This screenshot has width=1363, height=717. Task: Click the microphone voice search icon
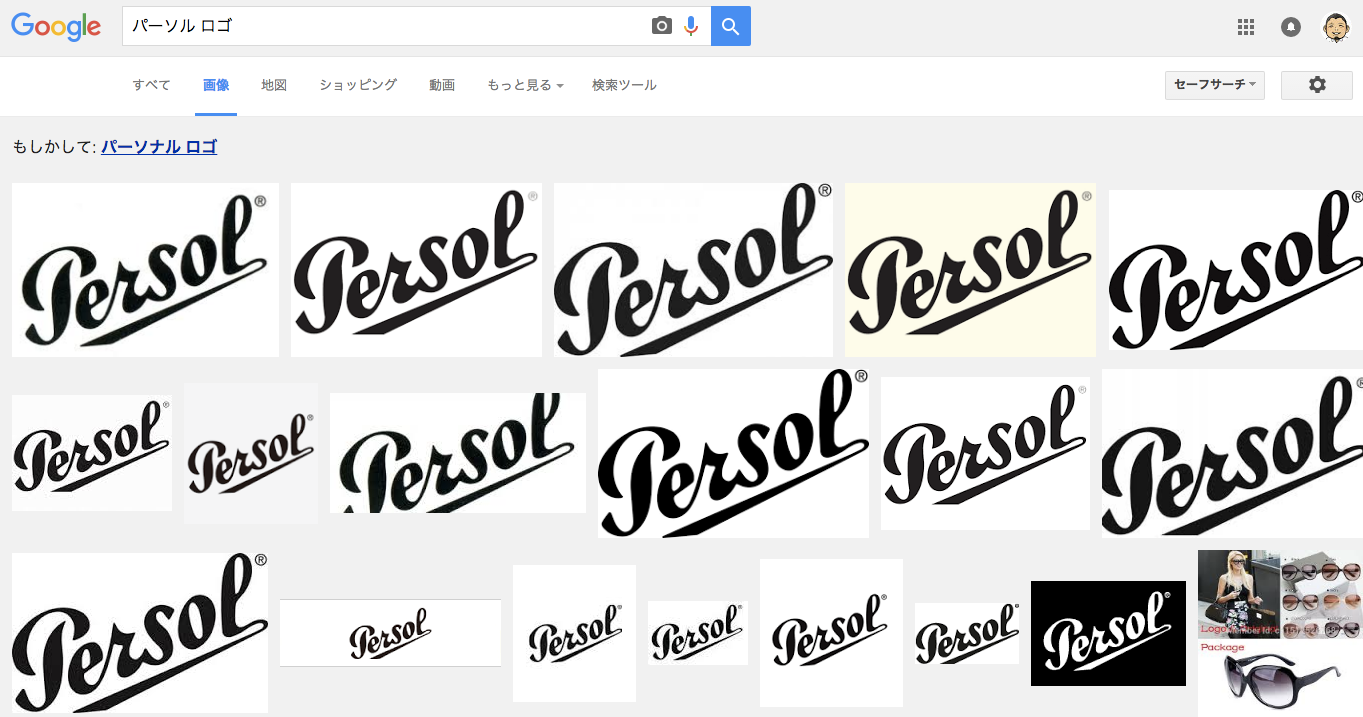point(691,26)
